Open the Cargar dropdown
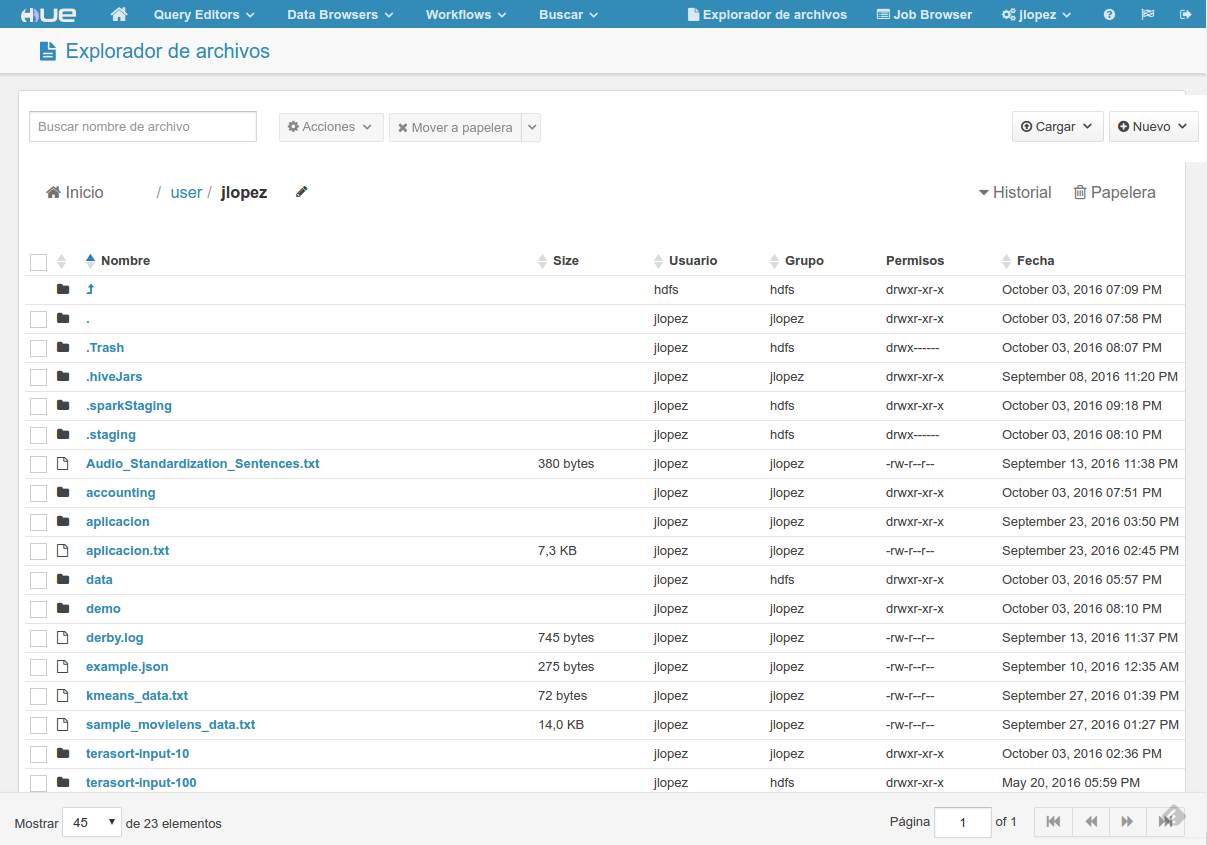This screenshot has height=845, width=1207. [1058, 127]
